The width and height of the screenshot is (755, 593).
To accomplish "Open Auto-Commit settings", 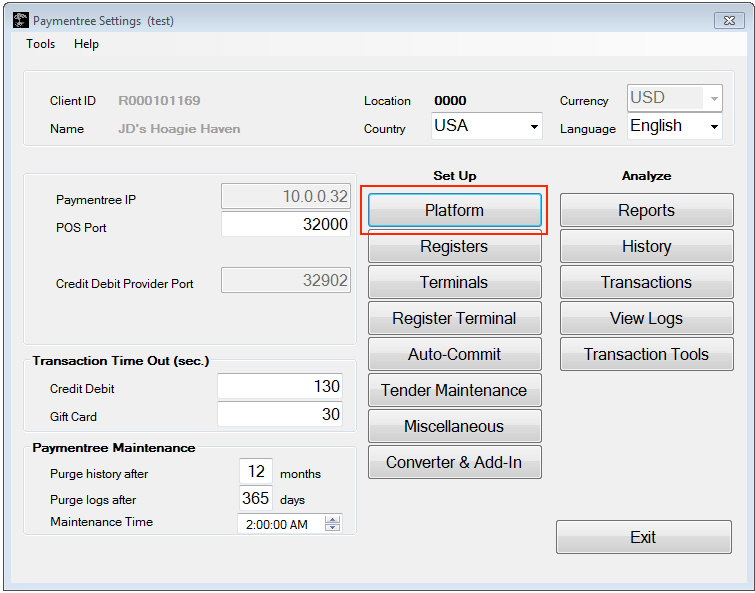I will [x=455, y=354].
